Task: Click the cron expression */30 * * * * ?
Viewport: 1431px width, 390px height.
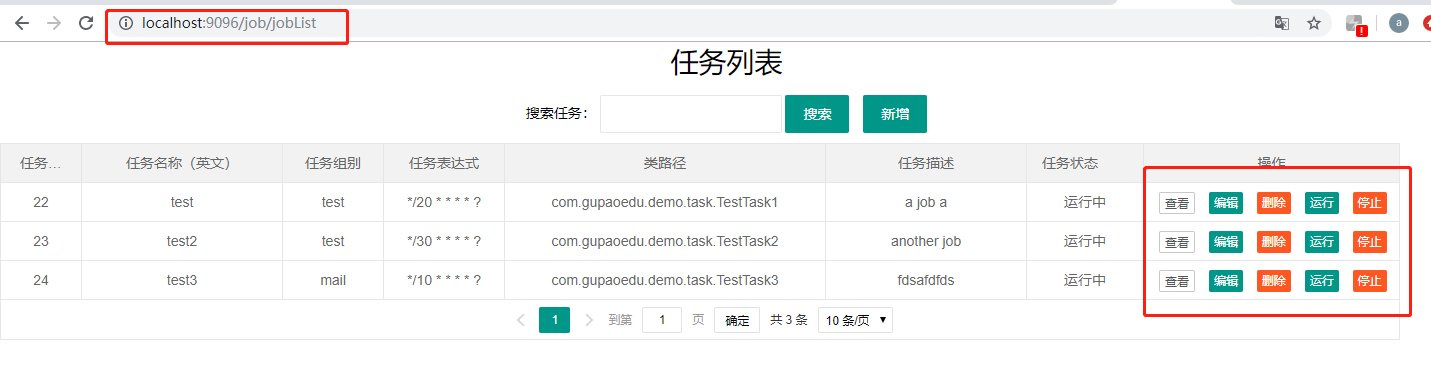Action: (444, 241)
